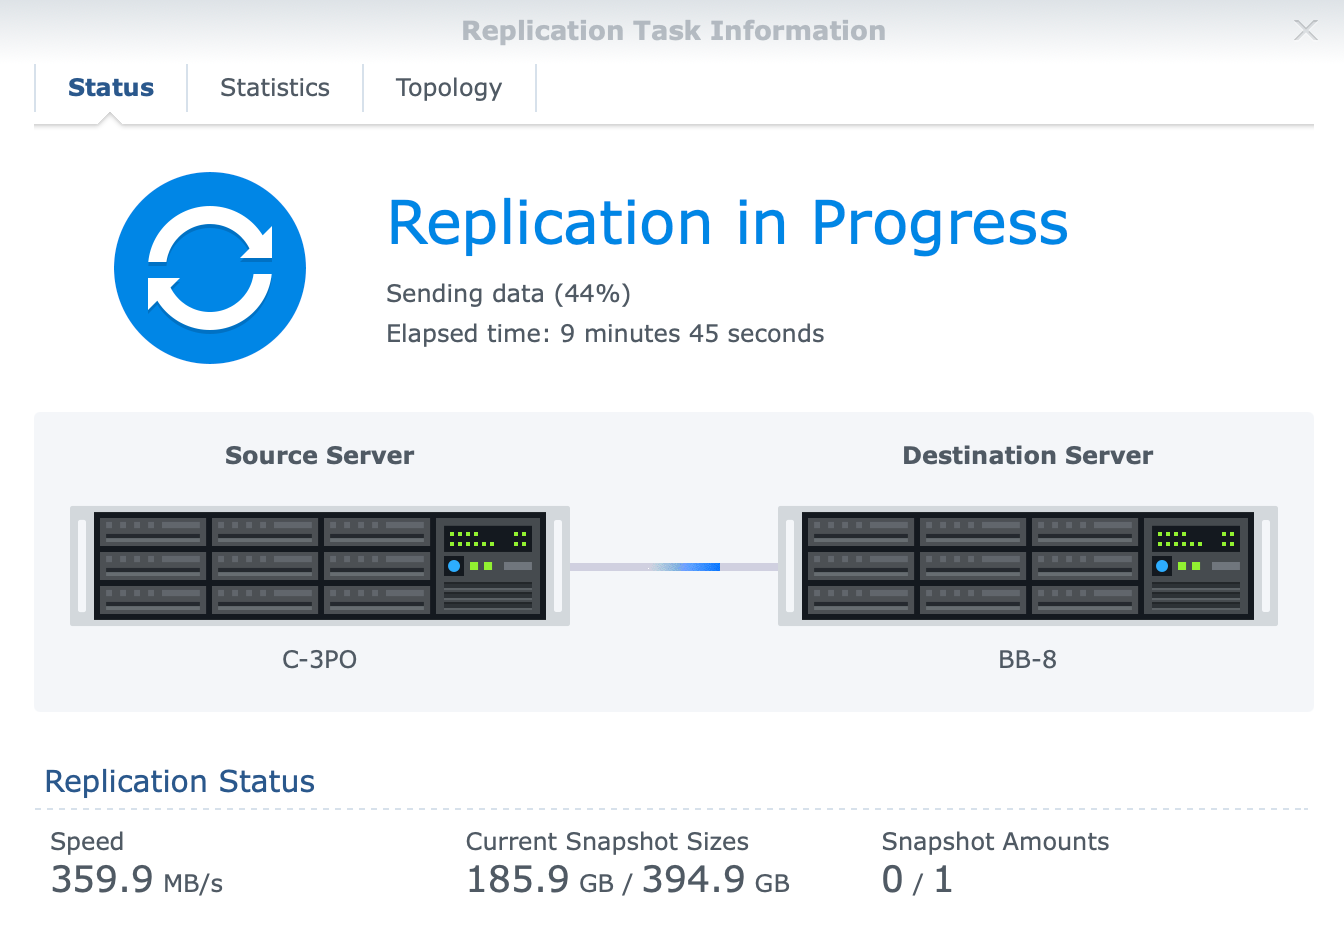Click the Replication in Progress heading
This screenshot has height=930, width=1344.
click(728, 224)
